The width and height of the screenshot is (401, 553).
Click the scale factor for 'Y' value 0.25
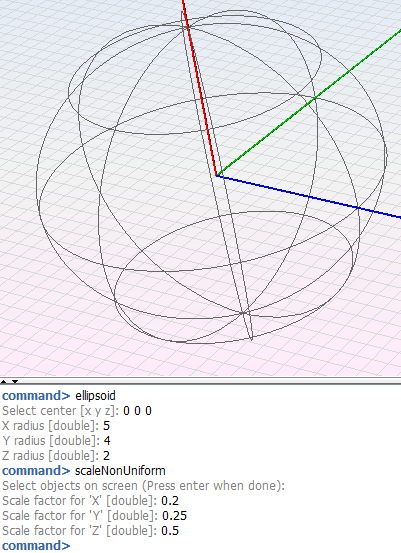pyautogui.click(x=174, y=516)
